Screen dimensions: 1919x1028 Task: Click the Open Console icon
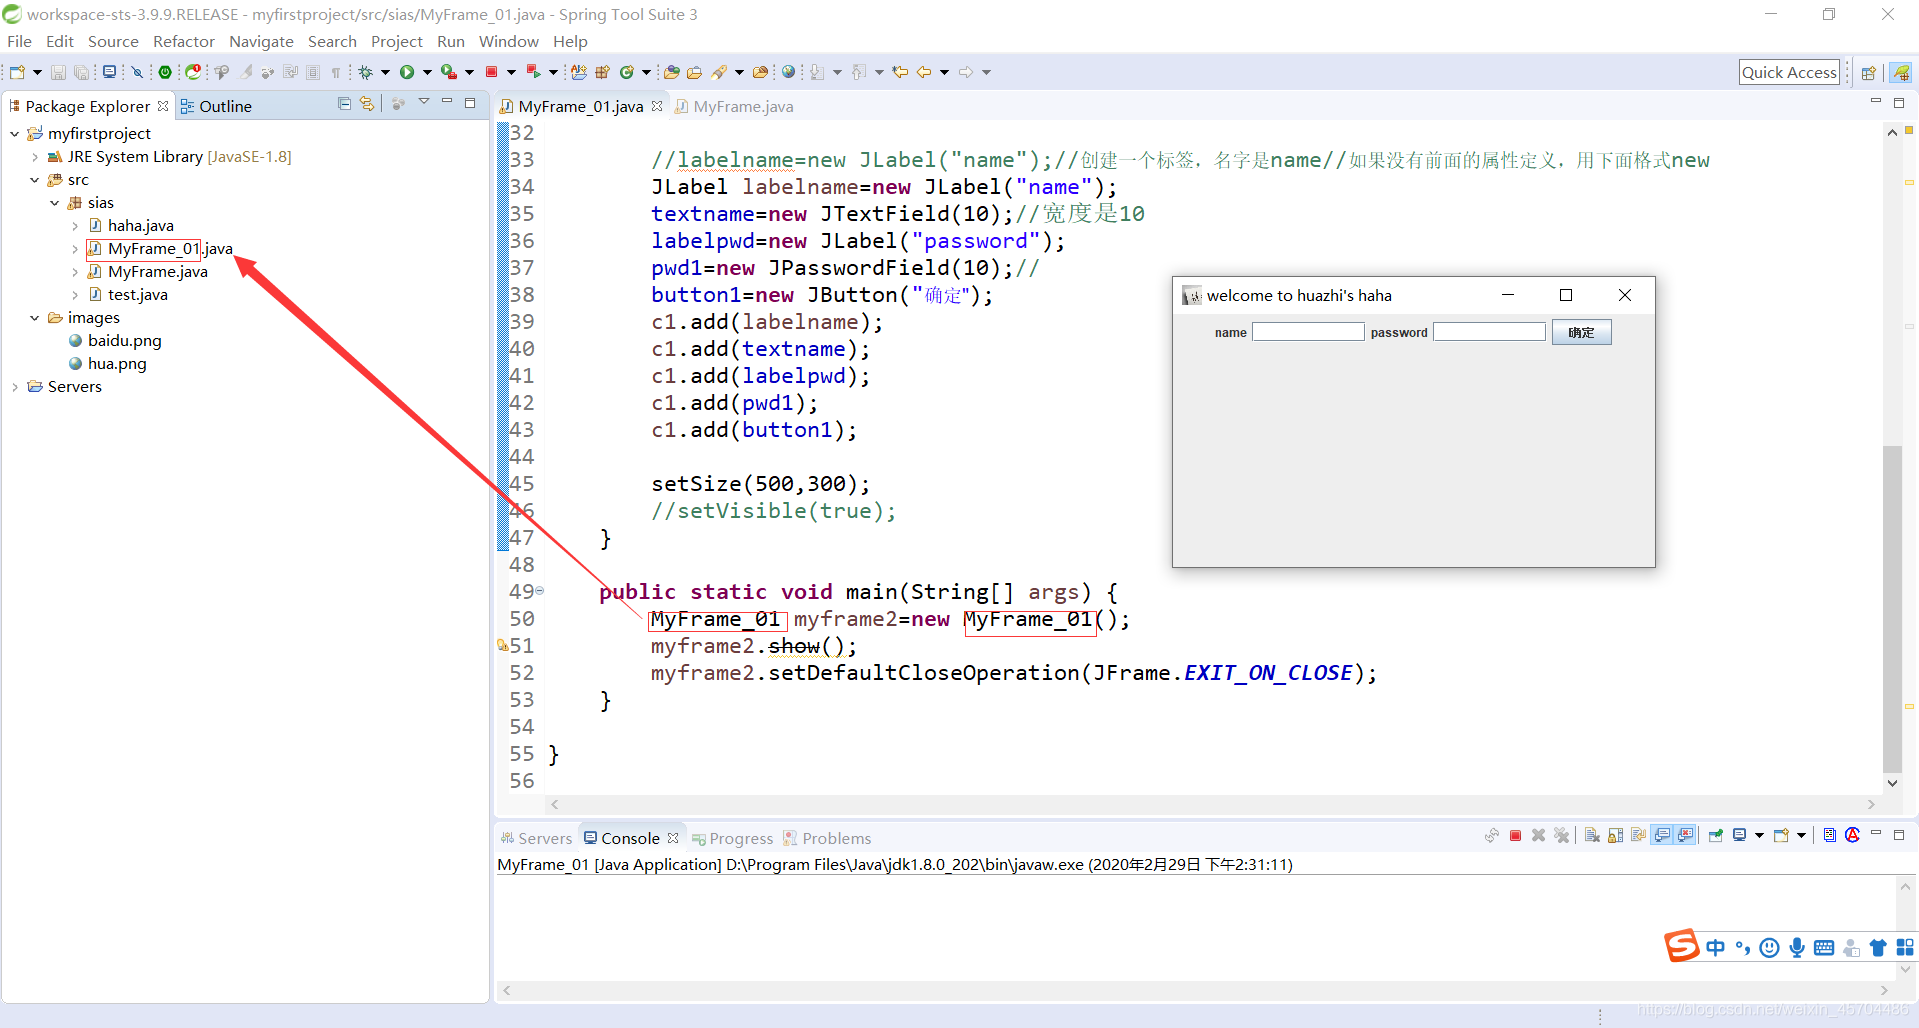(x=1781, y=836)
